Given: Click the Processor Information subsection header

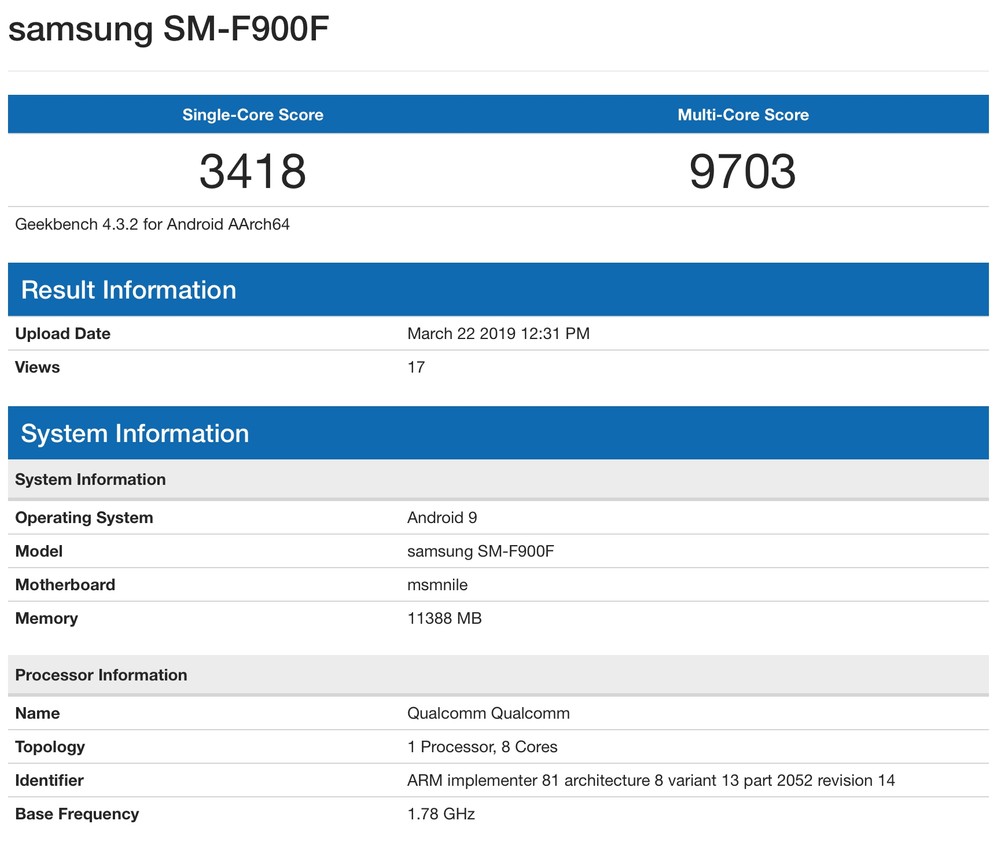Looking at the screenshot, I should pyautogui.click(x=101, y=675).
